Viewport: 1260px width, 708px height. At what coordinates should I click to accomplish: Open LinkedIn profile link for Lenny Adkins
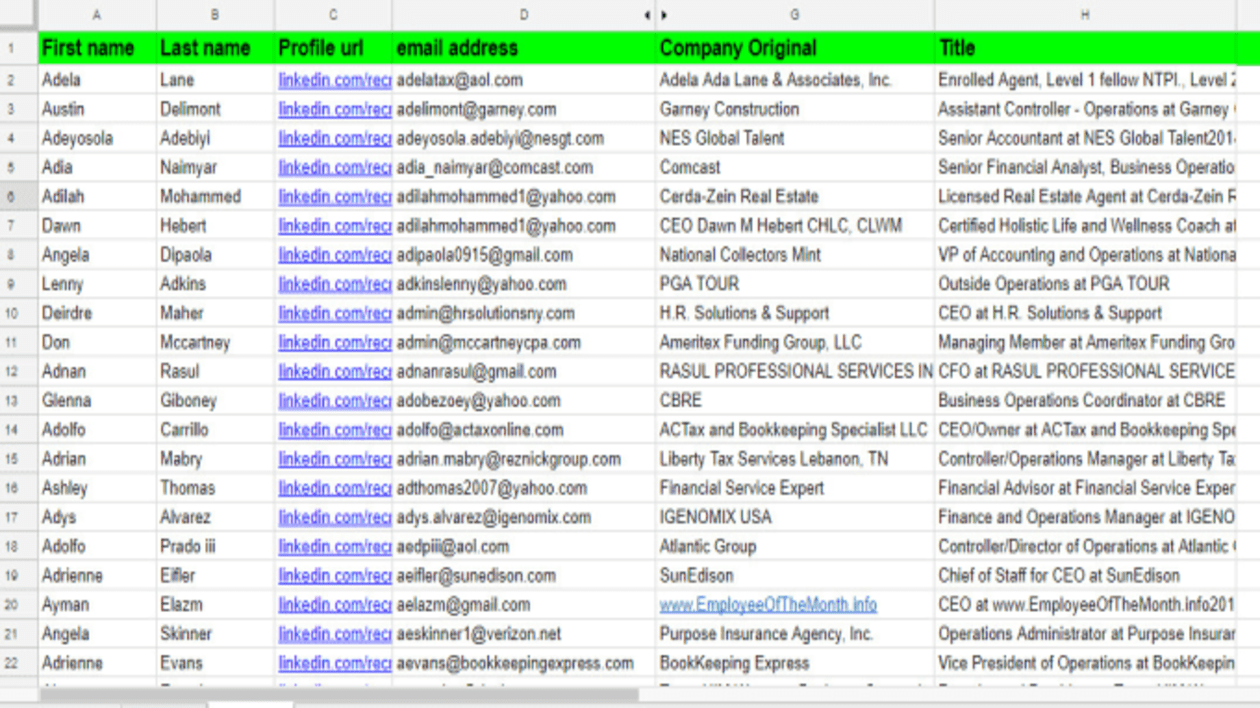335,284
